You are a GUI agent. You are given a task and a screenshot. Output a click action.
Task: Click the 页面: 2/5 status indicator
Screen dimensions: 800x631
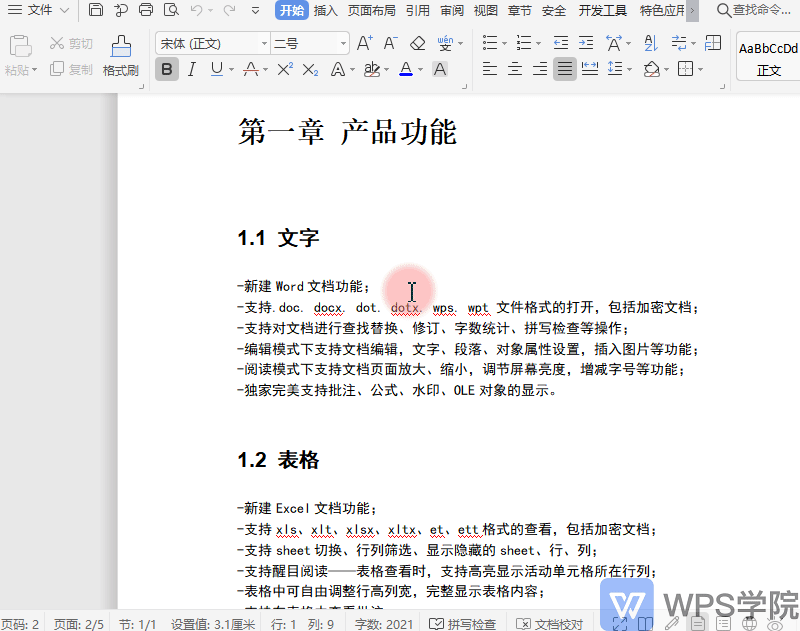tap(79, 624)
